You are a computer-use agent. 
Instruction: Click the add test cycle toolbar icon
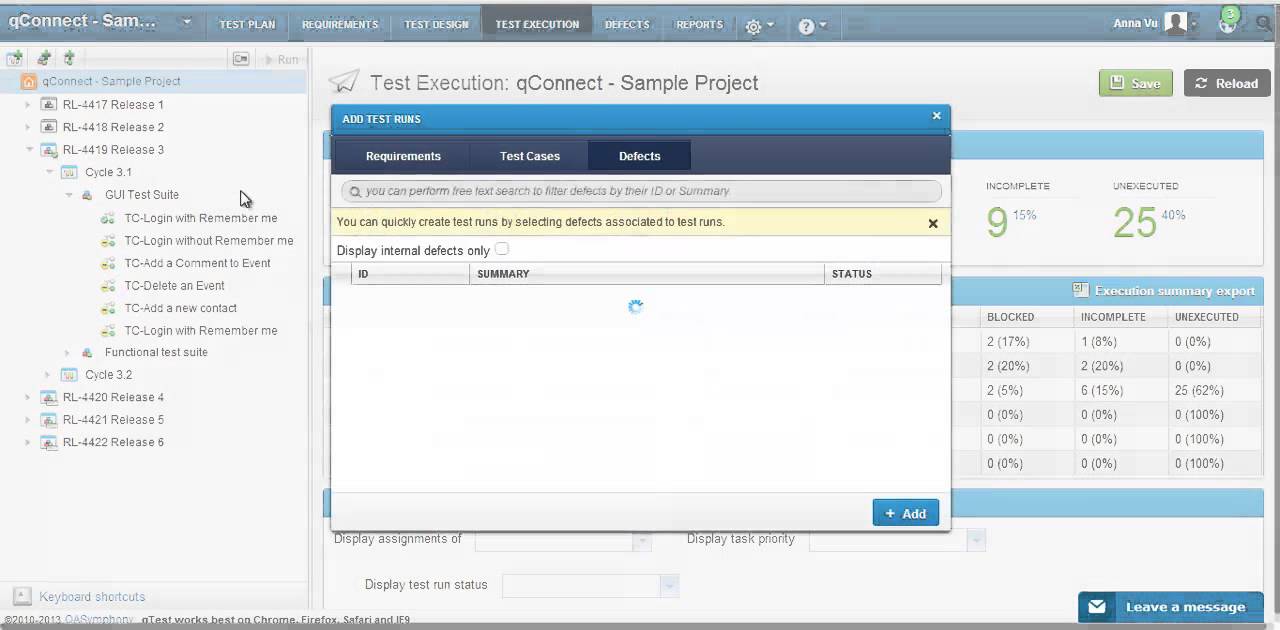(15, 59)
